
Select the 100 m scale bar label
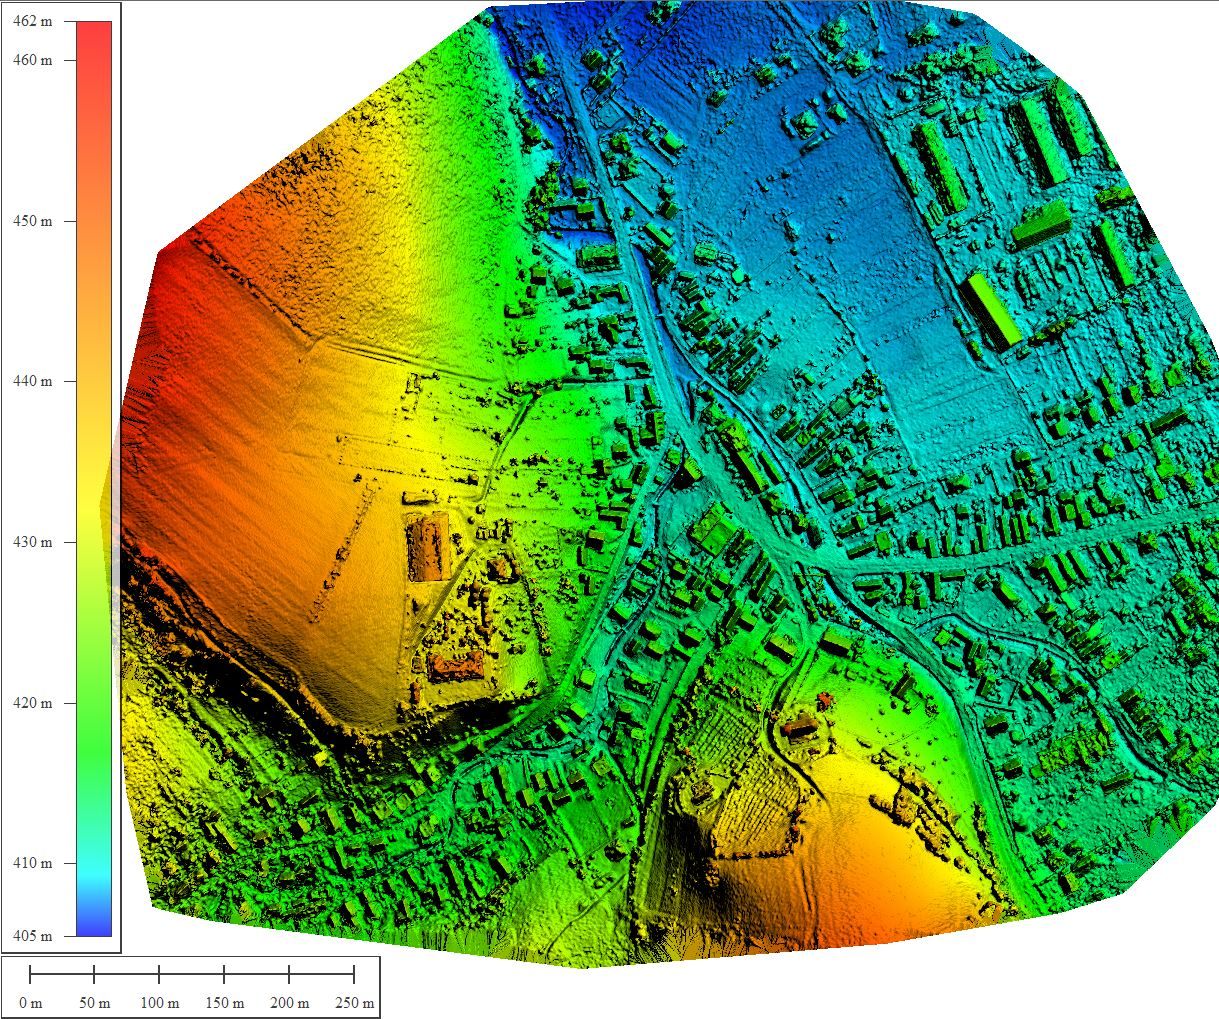[x=159, y=1003]
